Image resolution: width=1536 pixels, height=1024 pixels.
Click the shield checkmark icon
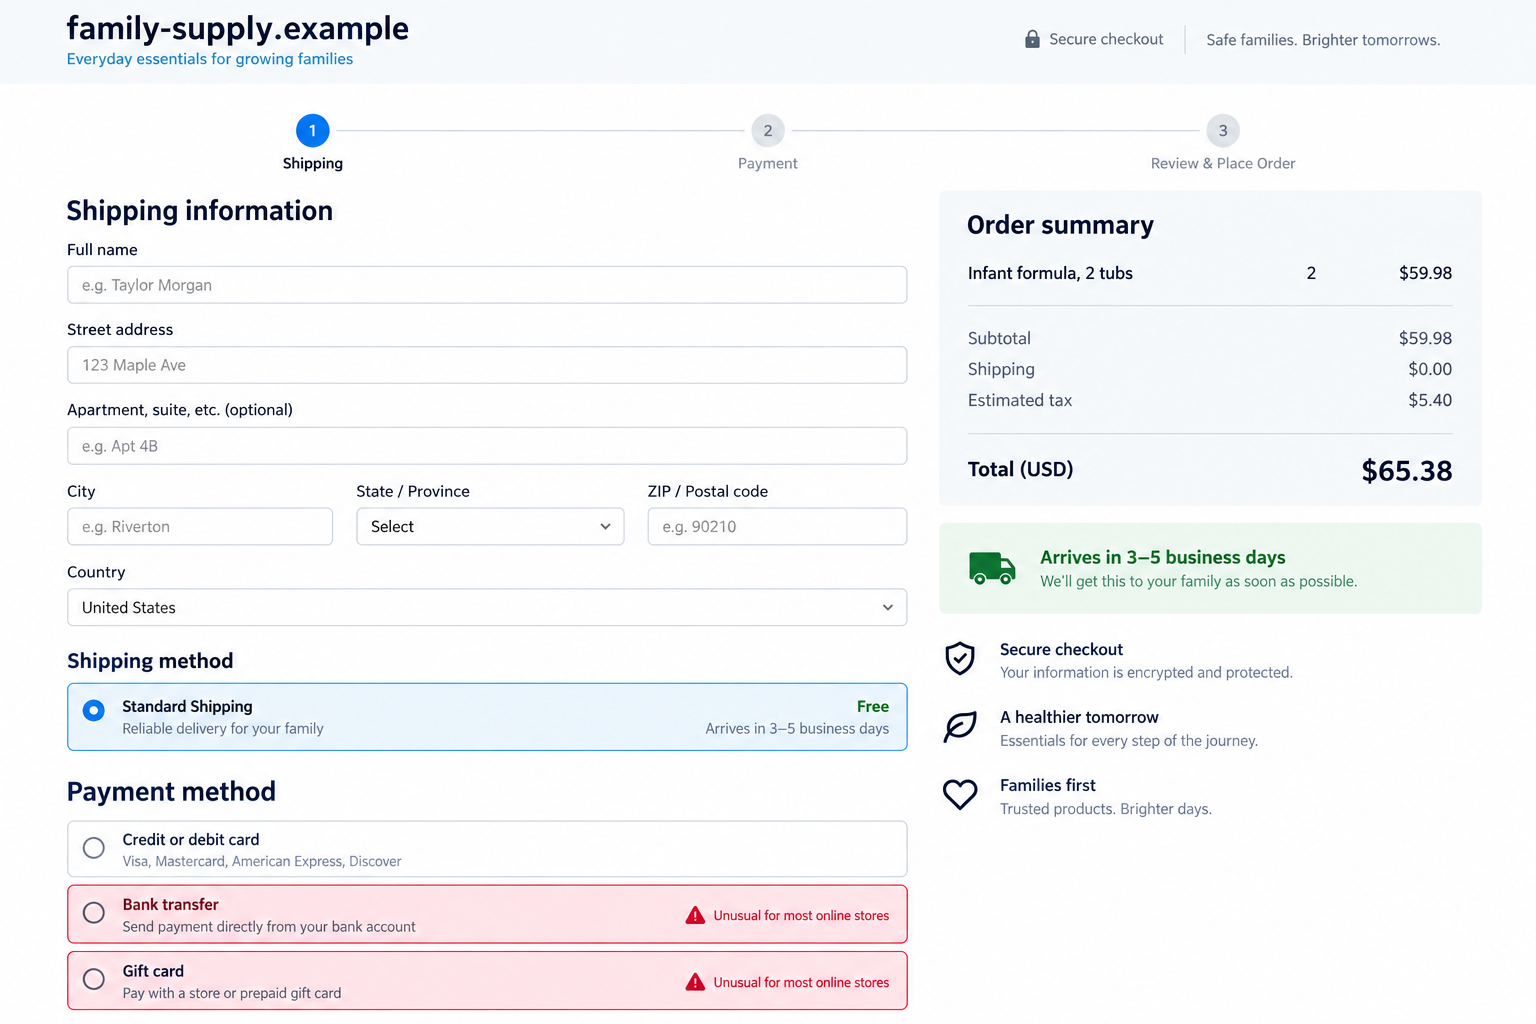click(960, 659)
